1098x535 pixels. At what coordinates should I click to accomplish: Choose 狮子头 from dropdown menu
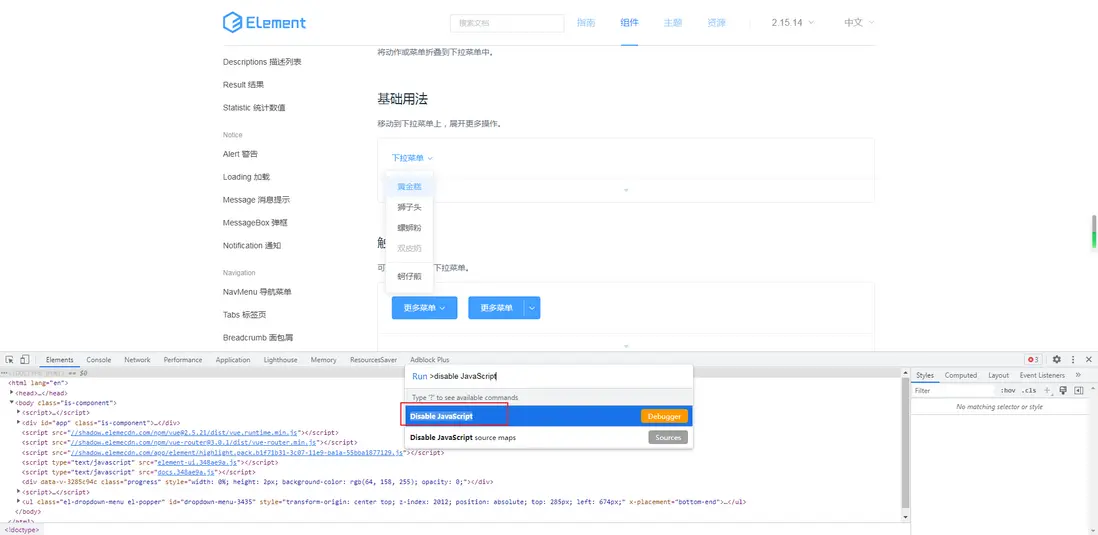point(409,207)
